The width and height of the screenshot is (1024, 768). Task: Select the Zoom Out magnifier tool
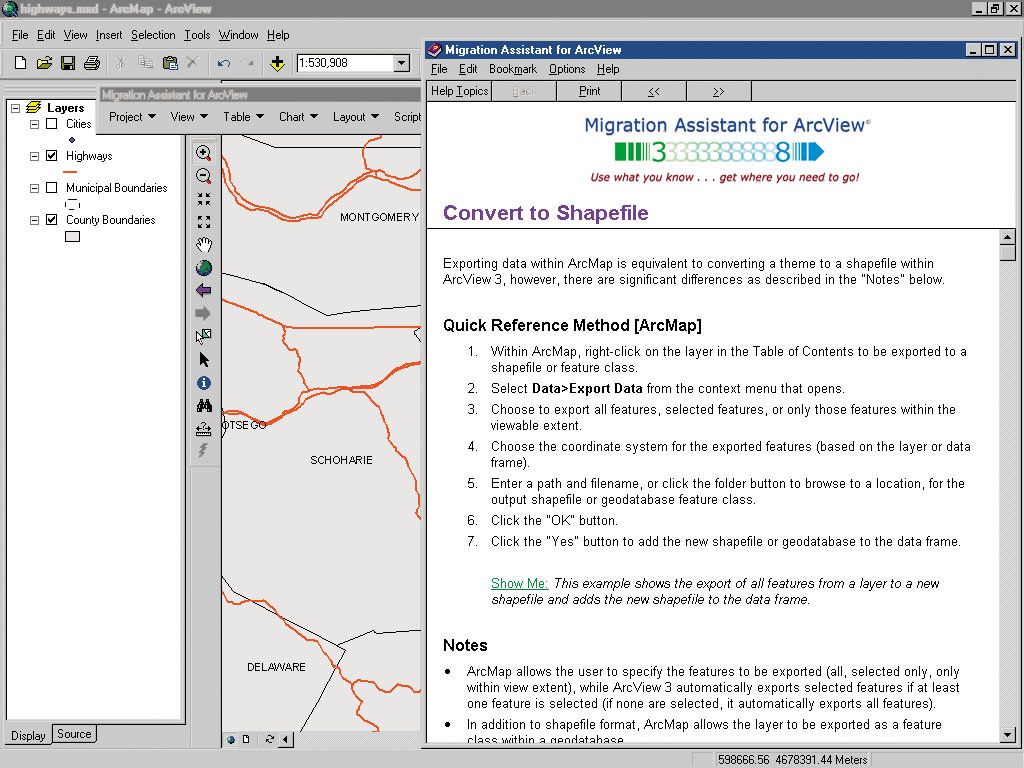click(204, 176)
